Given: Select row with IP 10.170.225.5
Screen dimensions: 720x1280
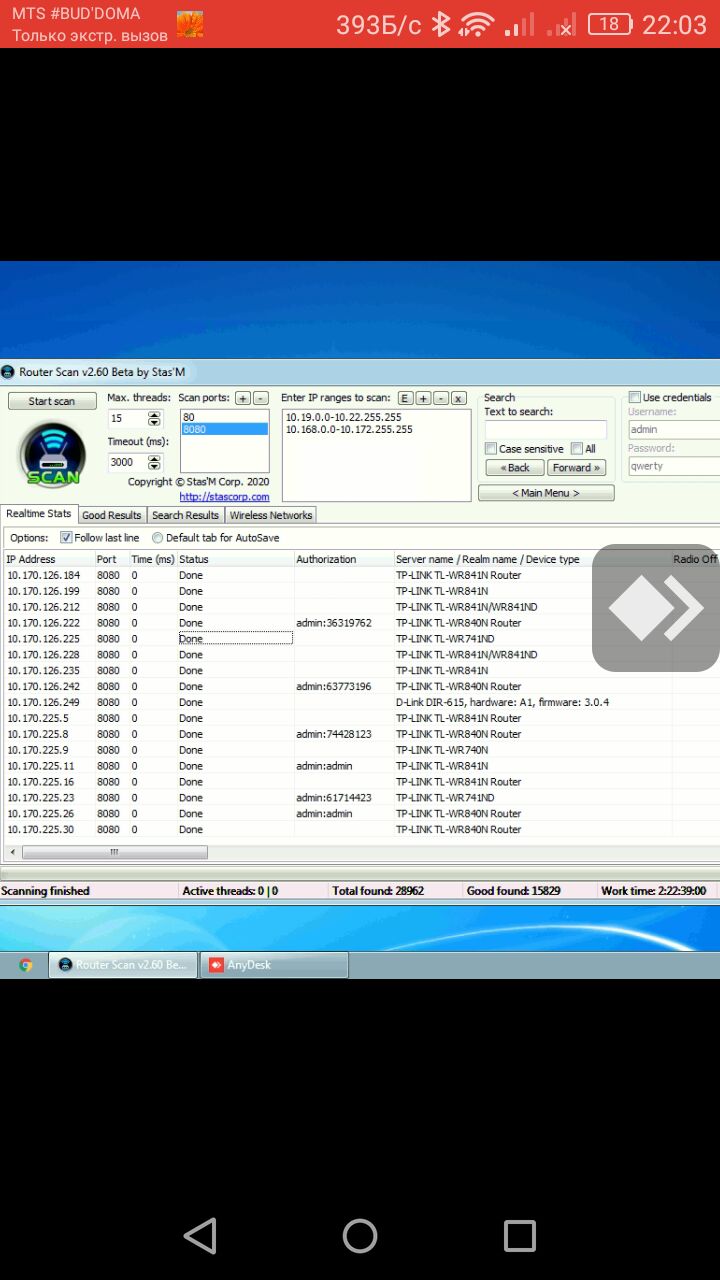Looking at the screenshot, I should point(360,718).
